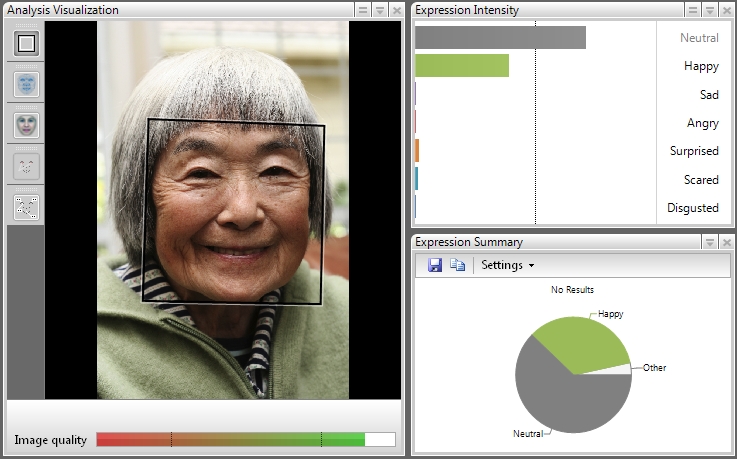Select the Expression Intensity panel title tab
The height and width of the screenshot is (459, 737).
tap(467, 10)
